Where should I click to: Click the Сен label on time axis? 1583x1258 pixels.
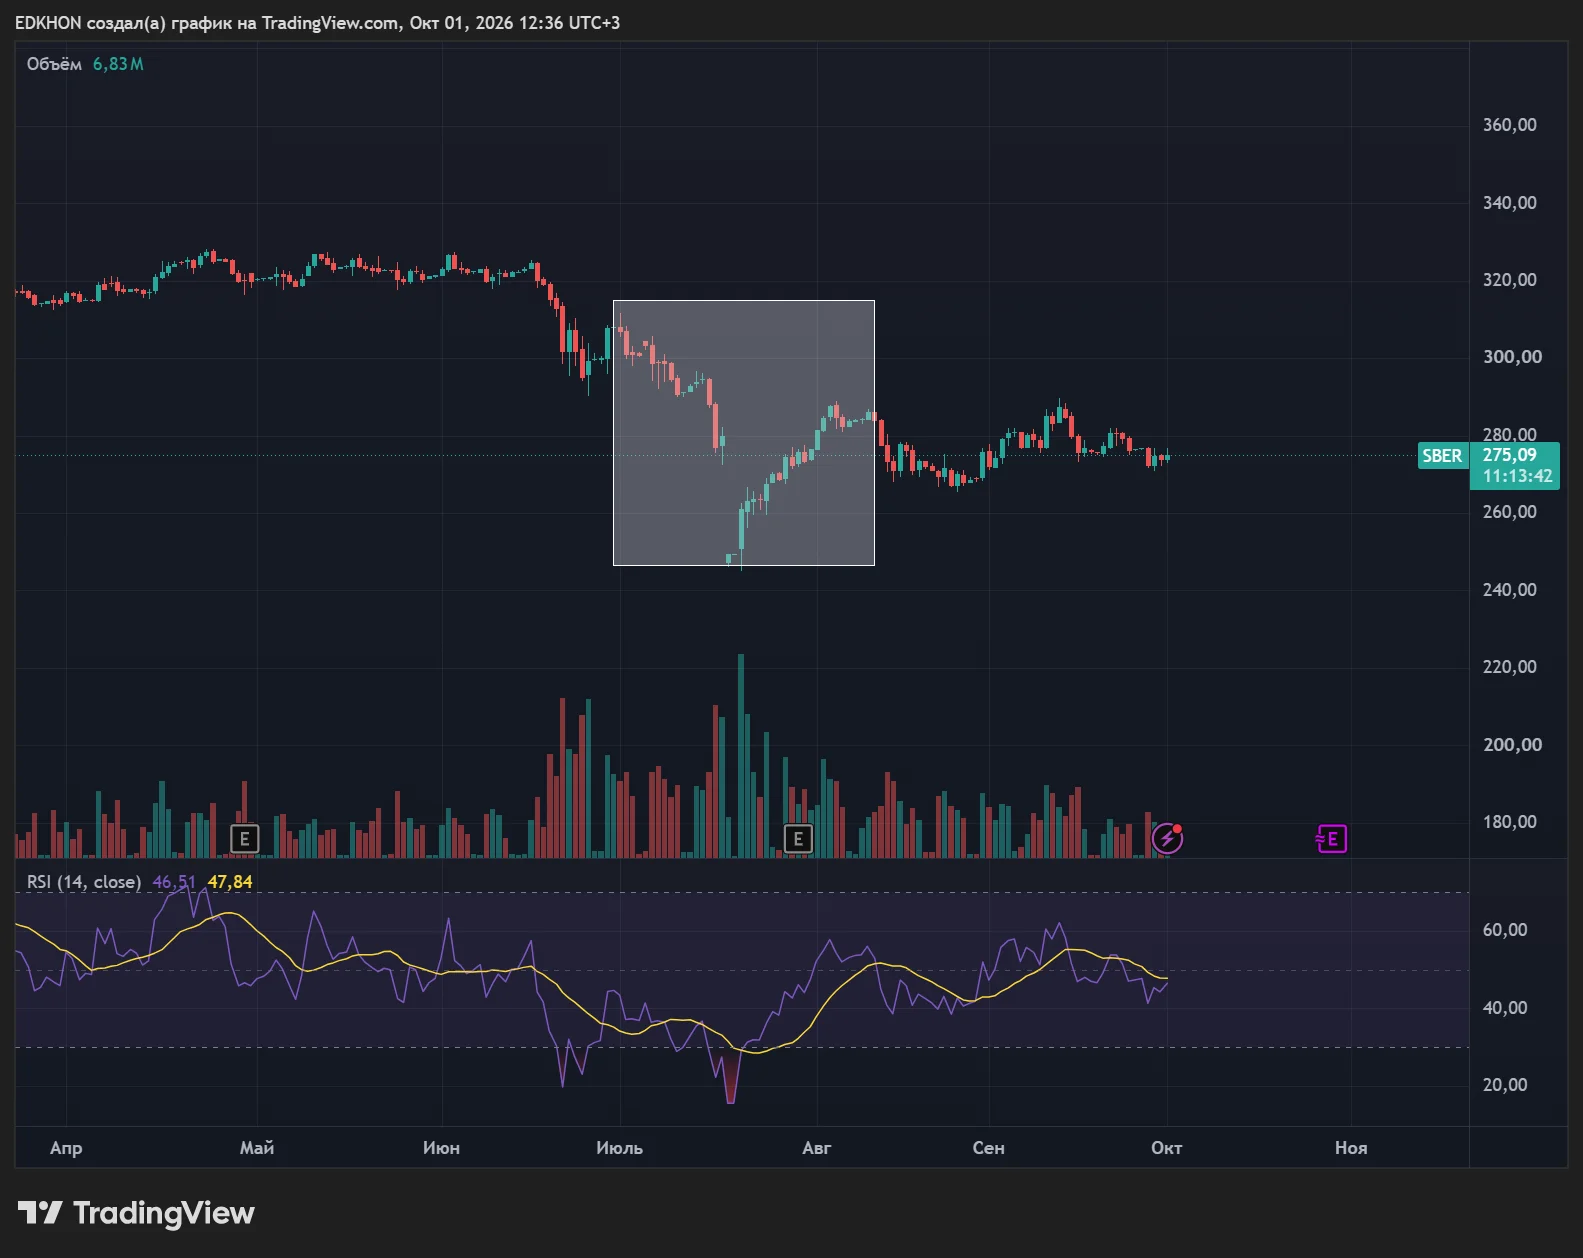click(988, 1148)
